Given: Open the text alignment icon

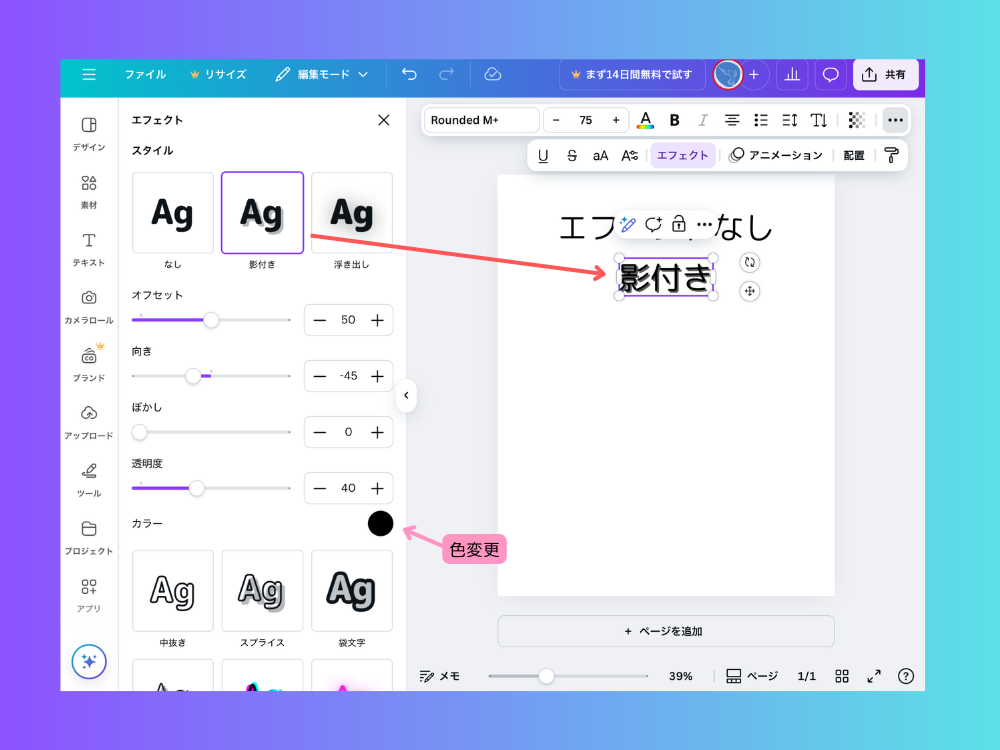Looking at the screenshot, I should click(x=732, y=120).
